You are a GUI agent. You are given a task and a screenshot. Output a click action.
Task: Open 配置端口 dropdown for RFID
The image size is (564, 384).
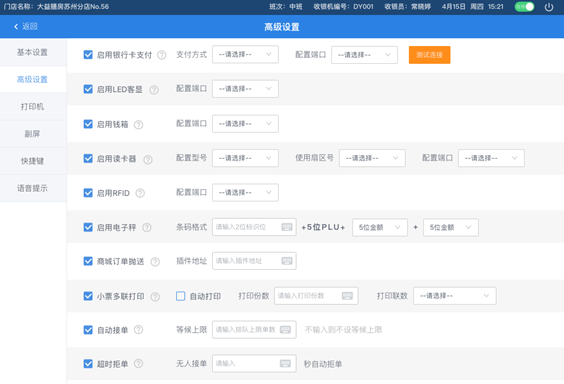tap(245, 192)
